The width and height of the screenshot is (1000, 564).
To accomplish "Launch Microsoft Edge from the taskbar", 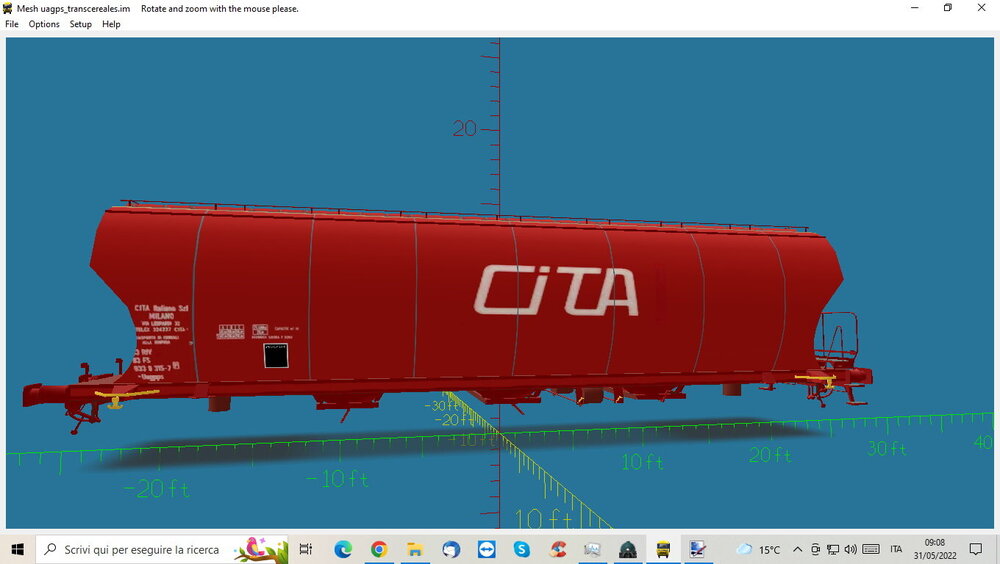I will [343, 549].
